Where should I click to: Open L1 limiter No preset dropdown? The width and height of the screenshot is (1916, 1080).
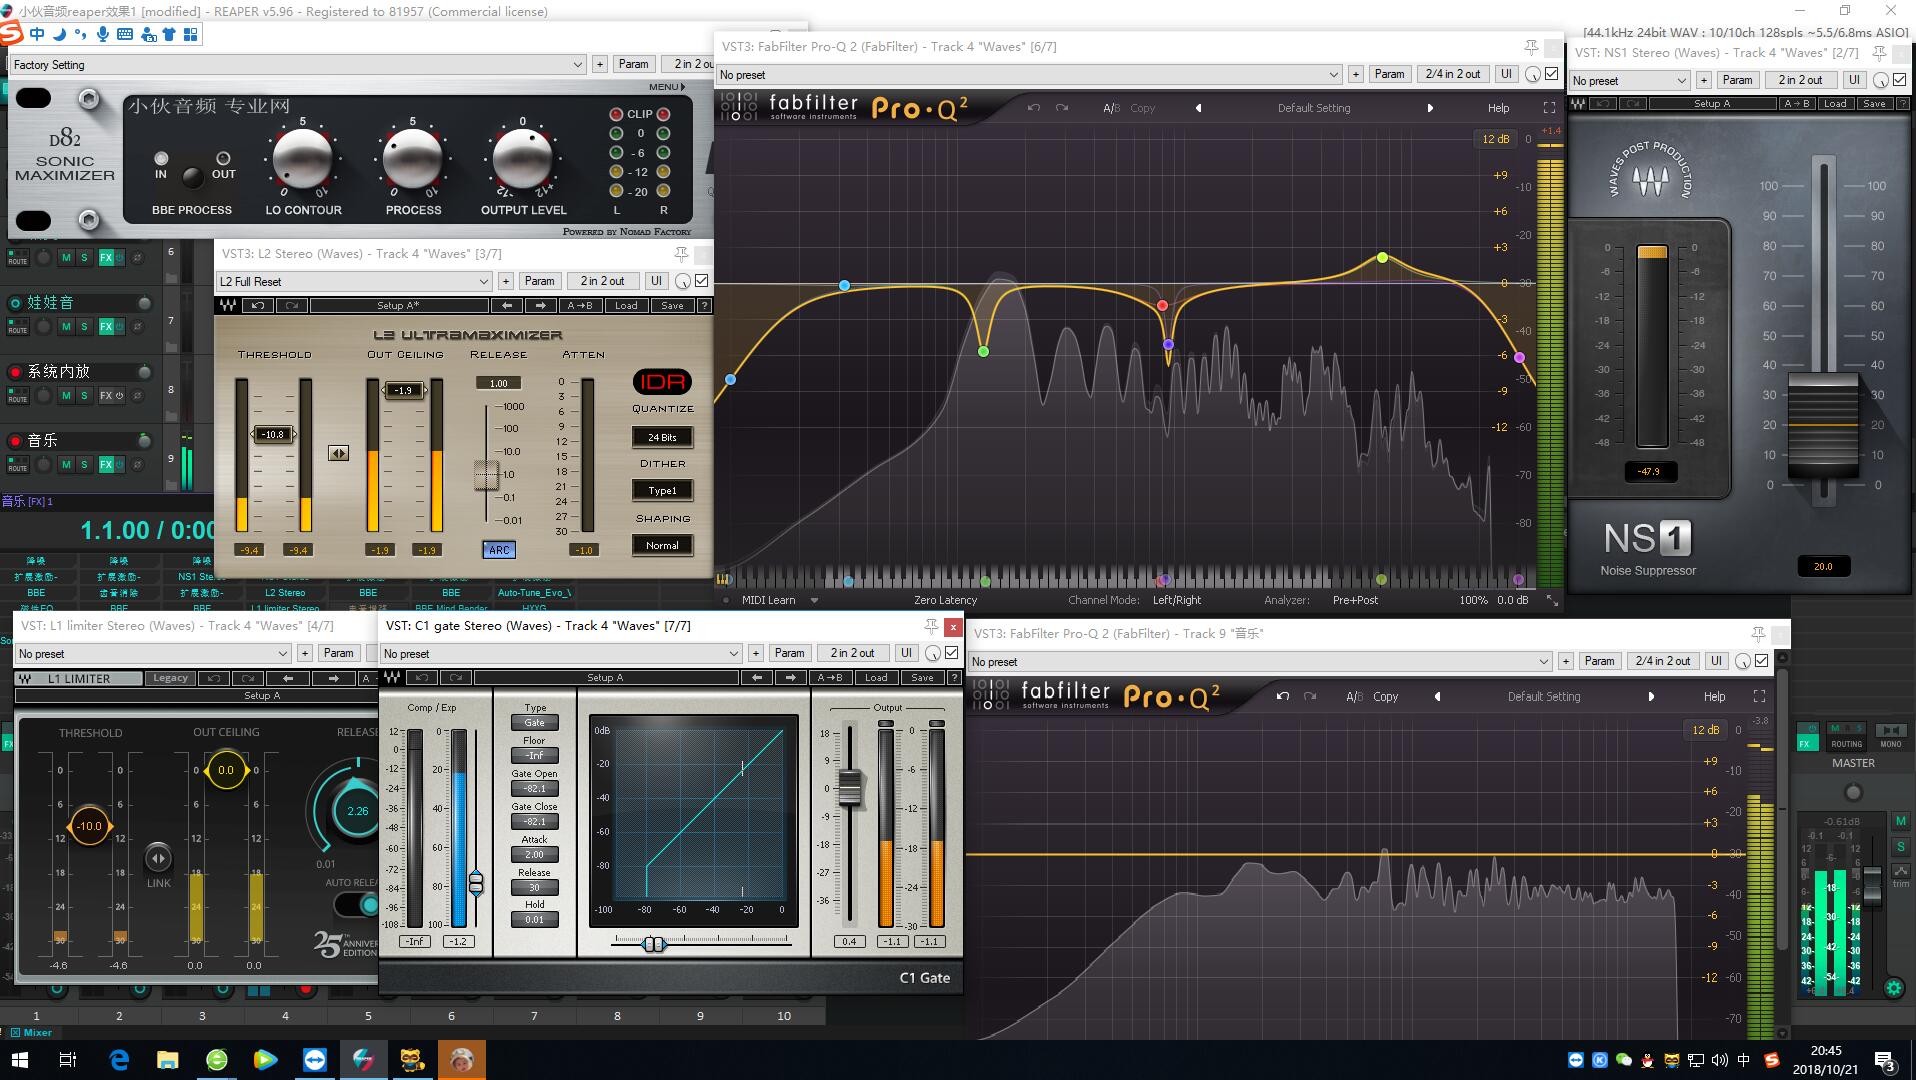(153, 654)
